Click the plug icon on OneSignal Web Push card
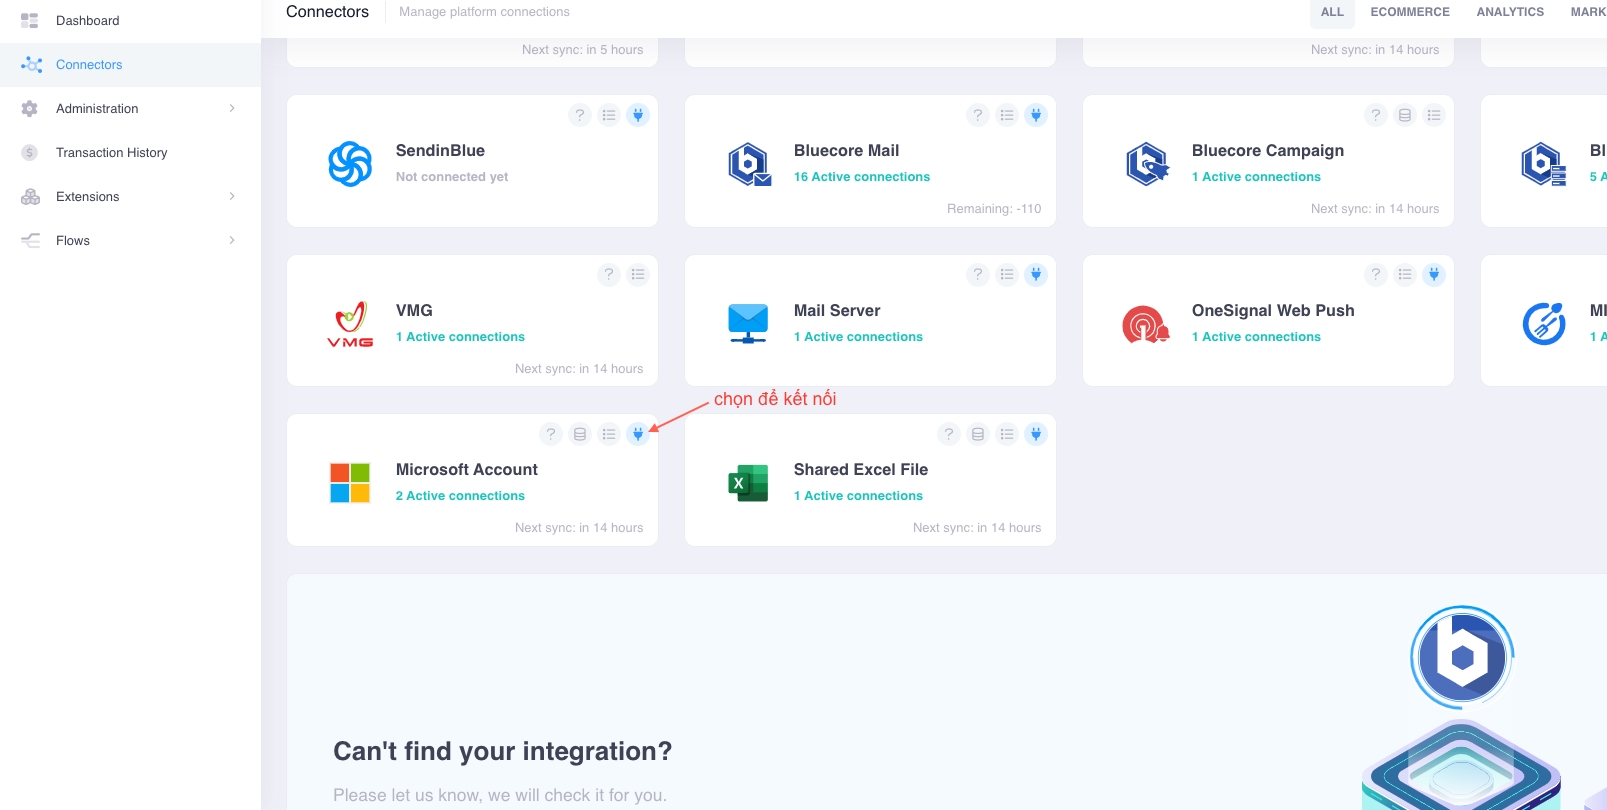 coord(1434,274)
